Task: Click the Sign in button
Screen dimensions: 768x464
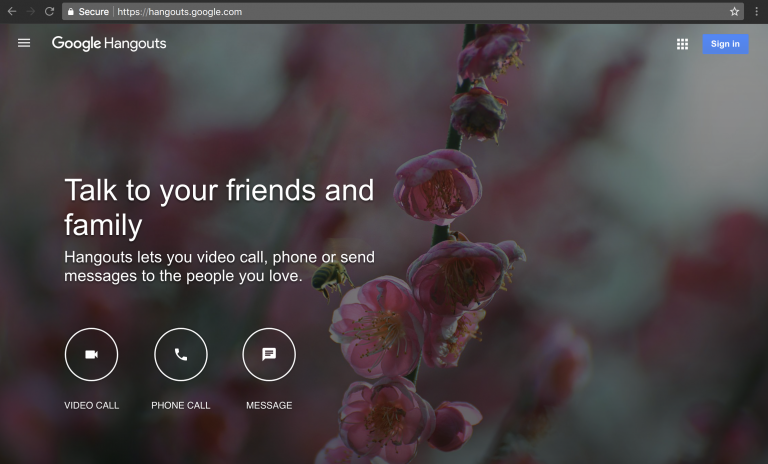Action: pyautogui.click(x=725, y=44)
